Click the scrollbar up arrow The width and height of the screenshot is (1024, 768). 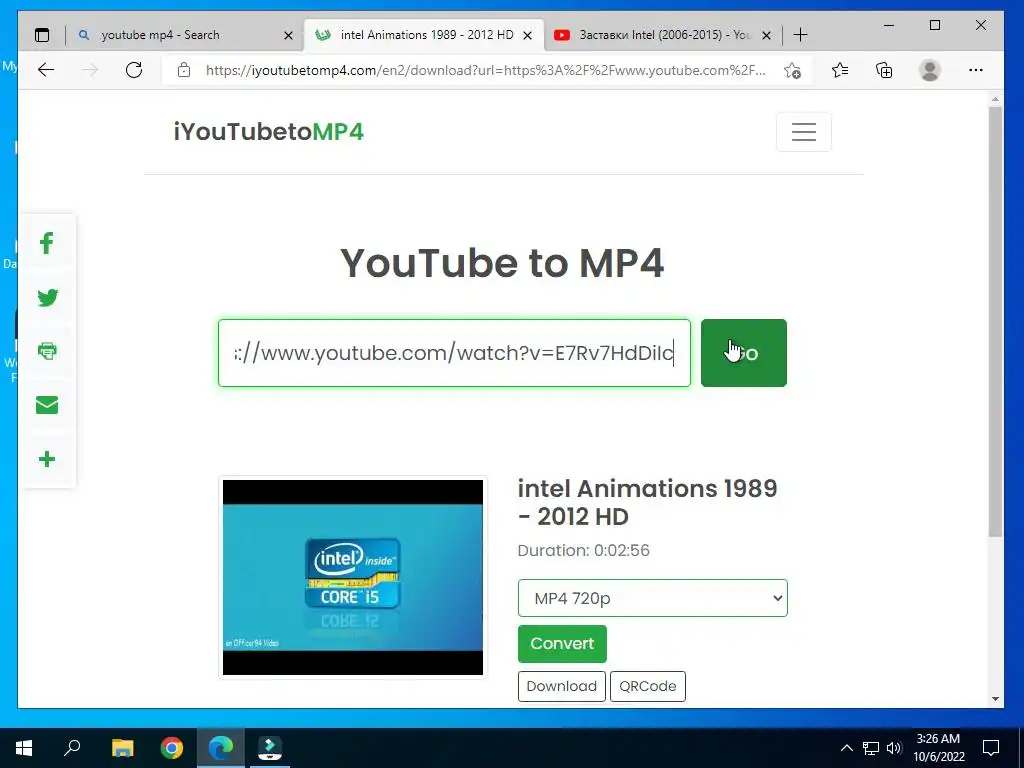click(995, 99)
